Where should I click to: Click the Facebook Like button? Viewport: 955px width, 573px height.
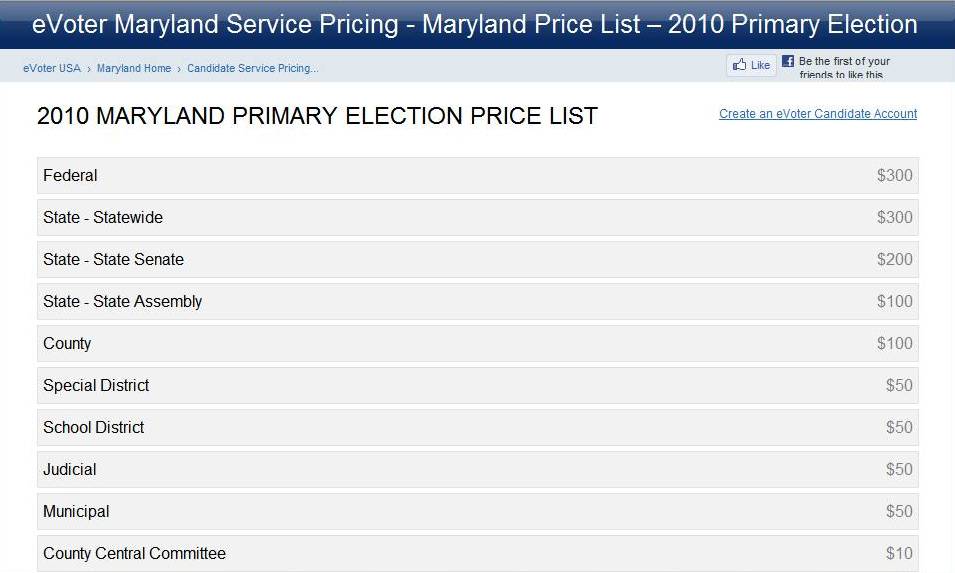(x=751, y=65)
